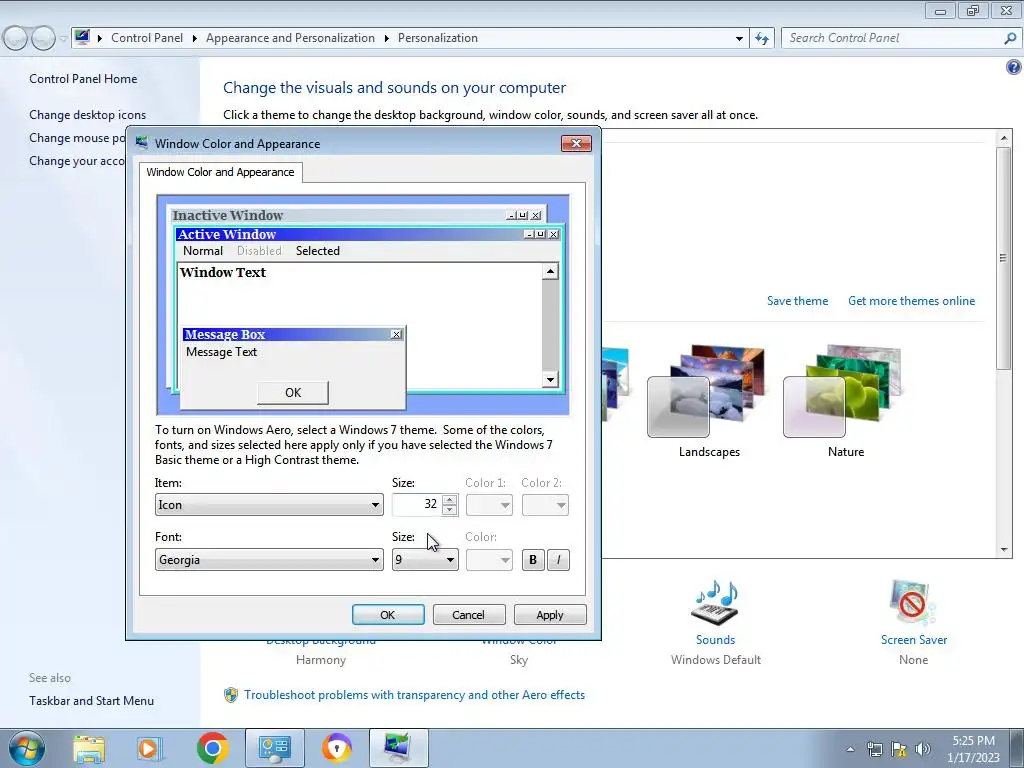Click the Bold font style button
This screenshot has width=1024, height=768.
533,560
